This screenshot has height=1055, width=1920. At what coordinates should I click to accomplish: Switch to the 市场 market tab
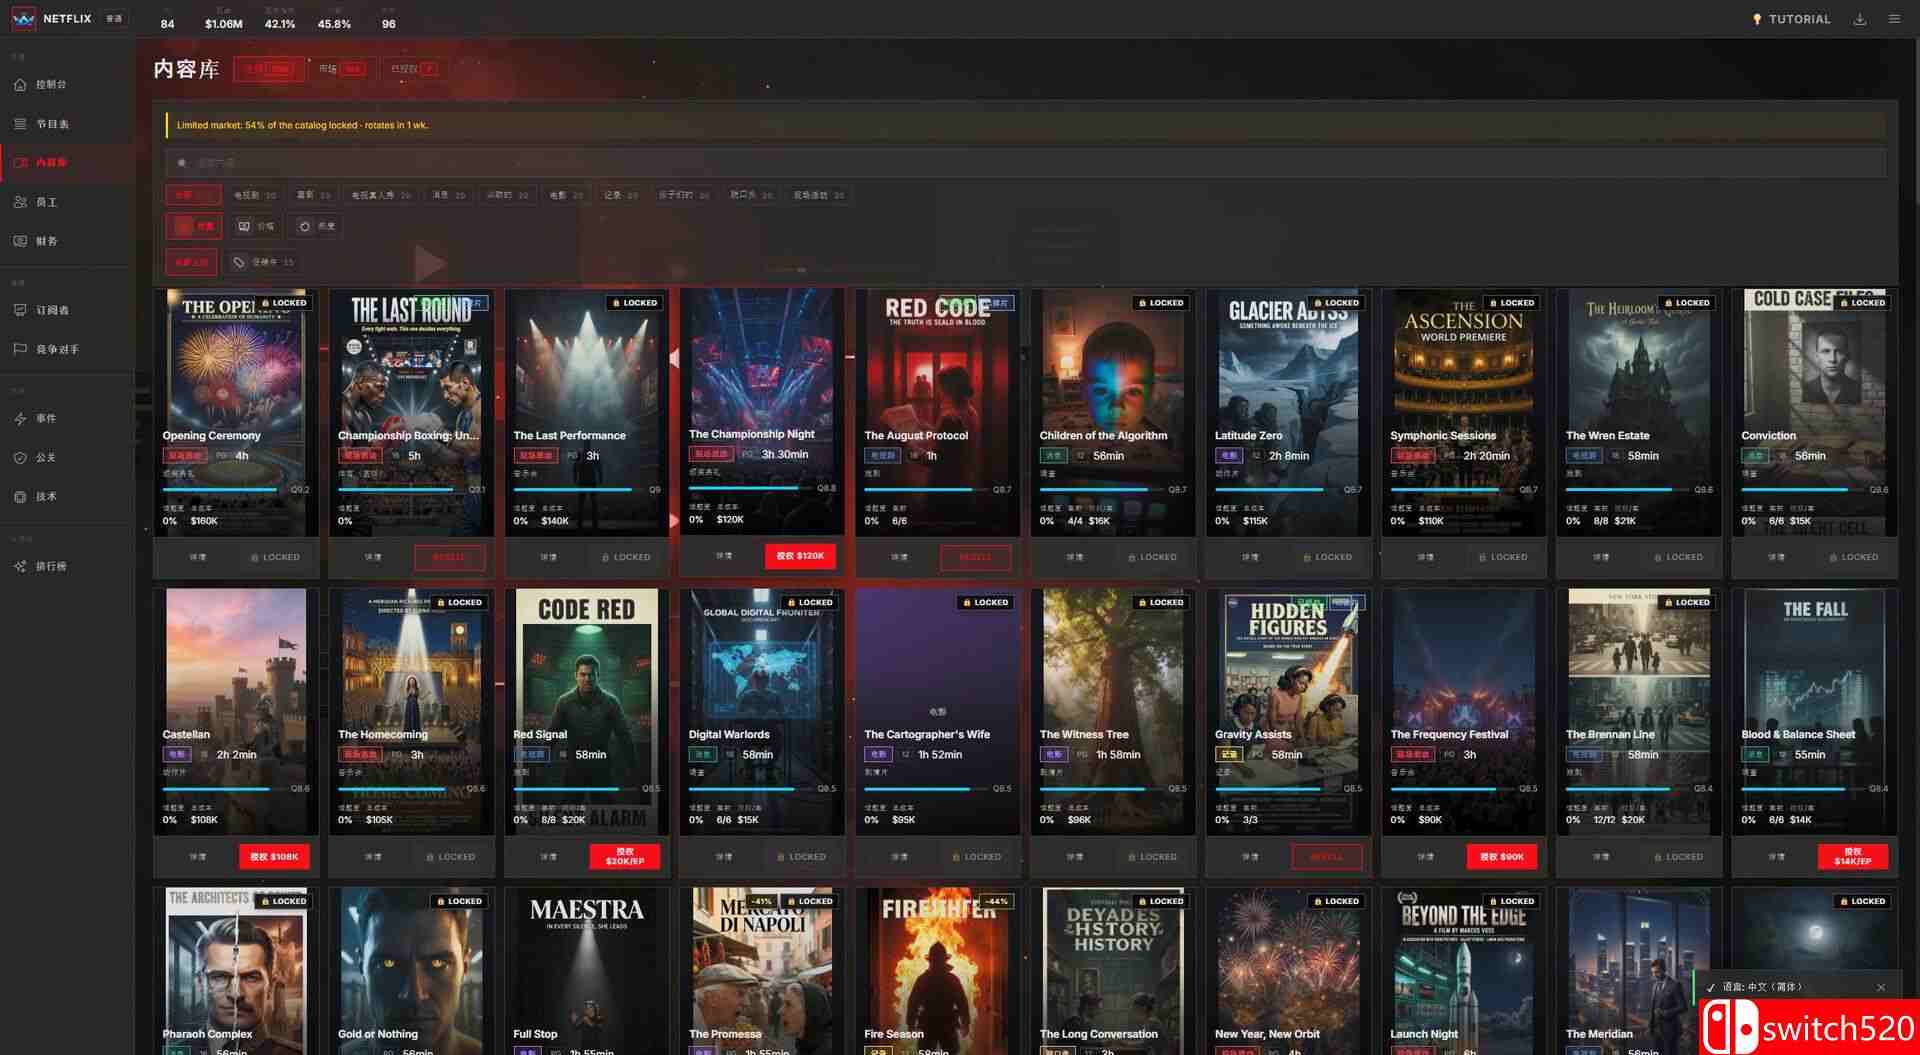342,69
